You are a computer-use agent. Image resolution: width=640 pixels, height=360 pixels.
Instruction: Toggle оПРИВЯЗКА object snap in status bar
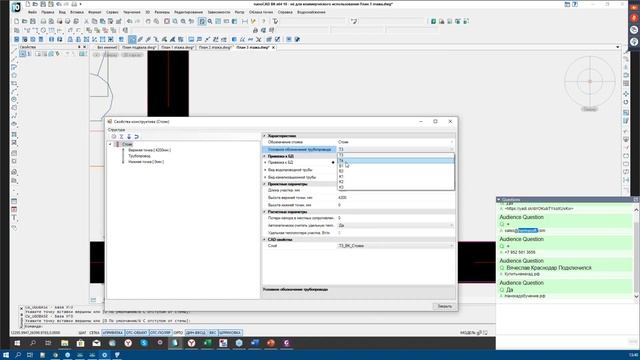click(x=113, y=333)
